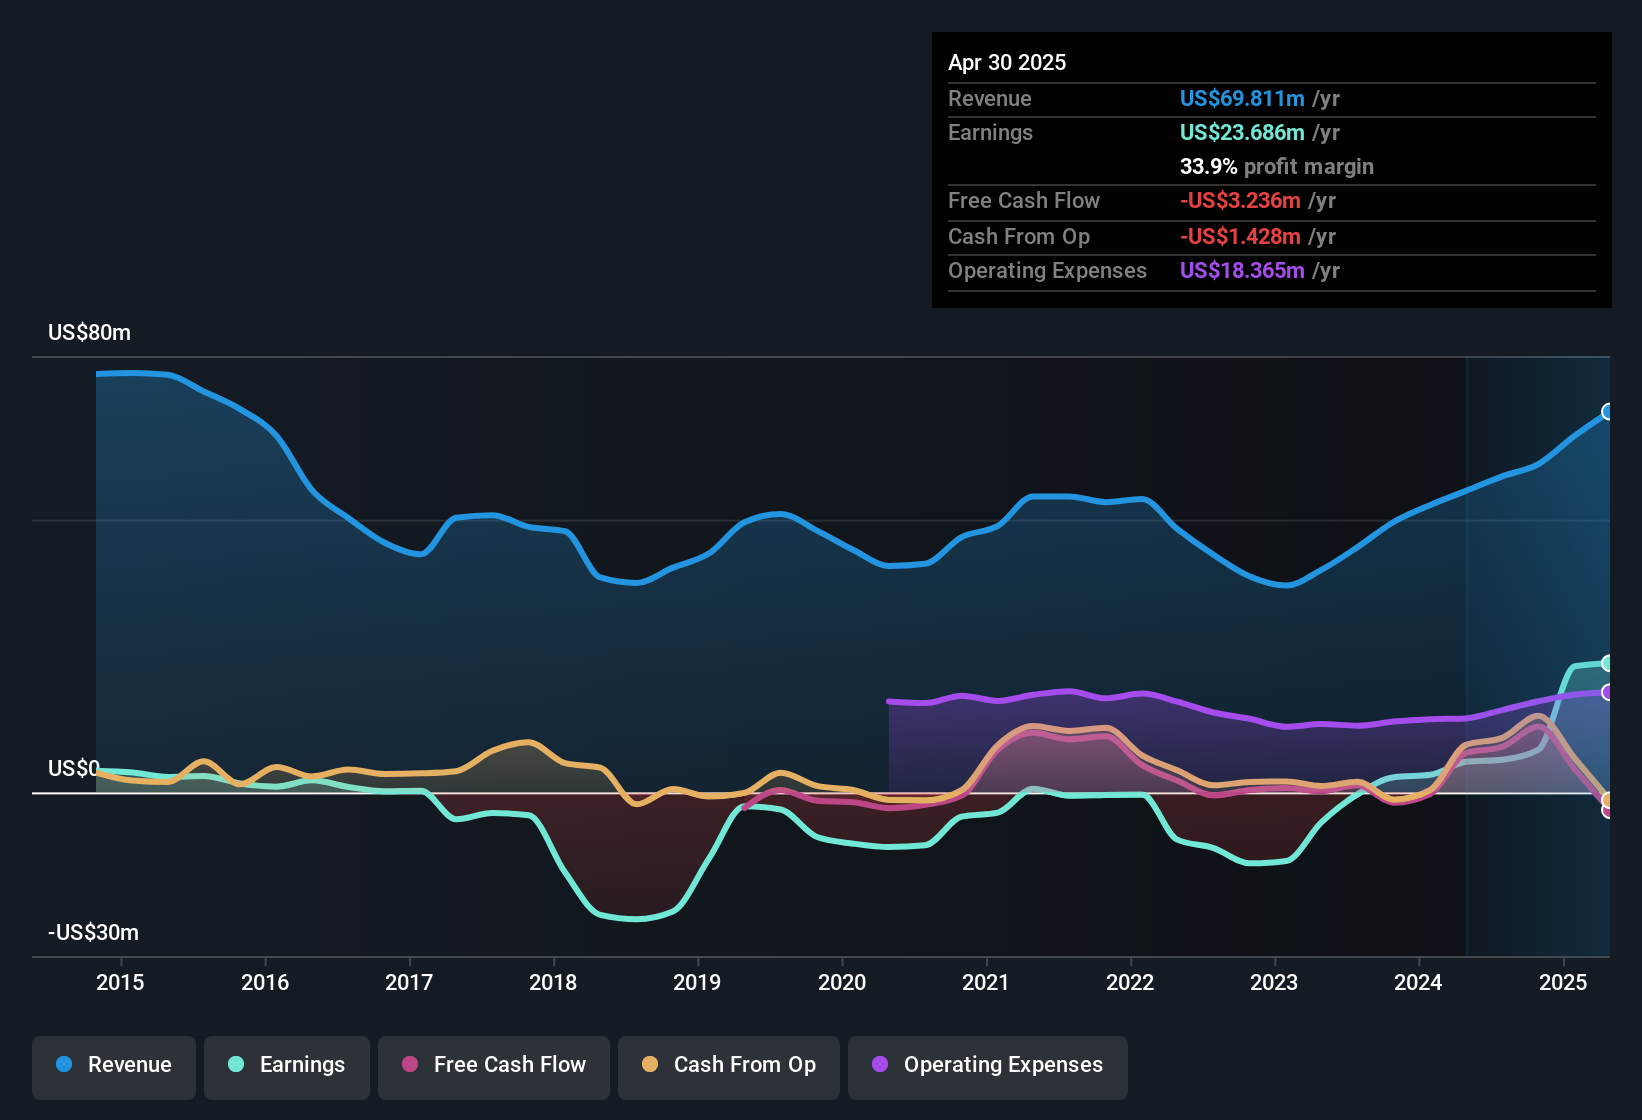Click the purple Operating Expenses legend dot
The width and height of the screenshot is (1642, 1120).
(x=880, y=1064)
